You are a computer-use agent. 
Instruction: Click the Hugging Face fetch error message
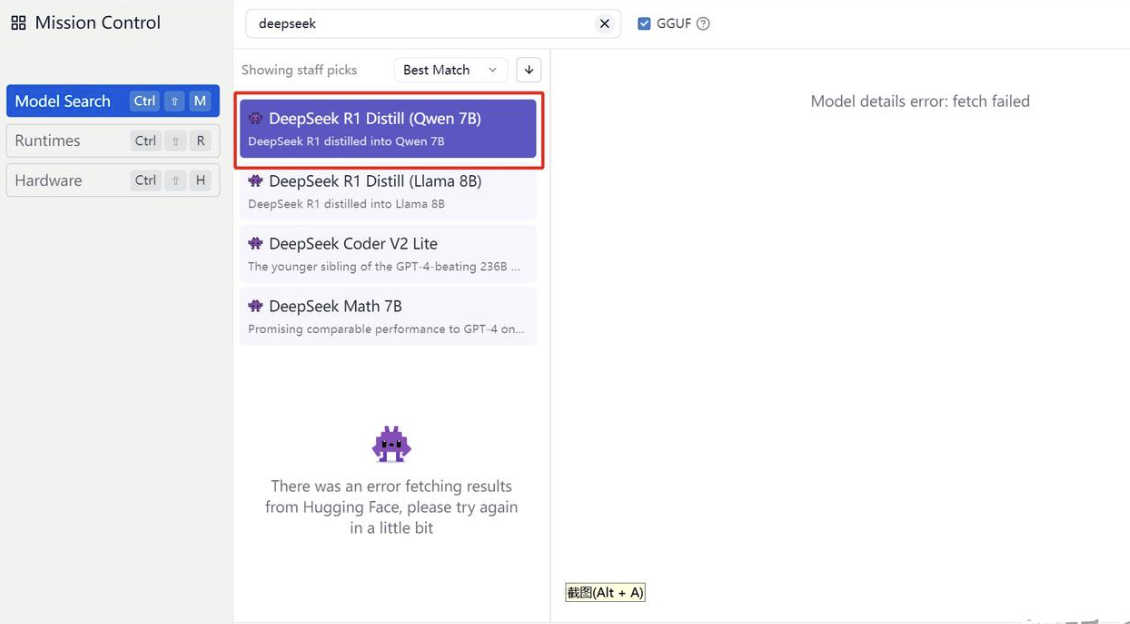pos(391,507)
